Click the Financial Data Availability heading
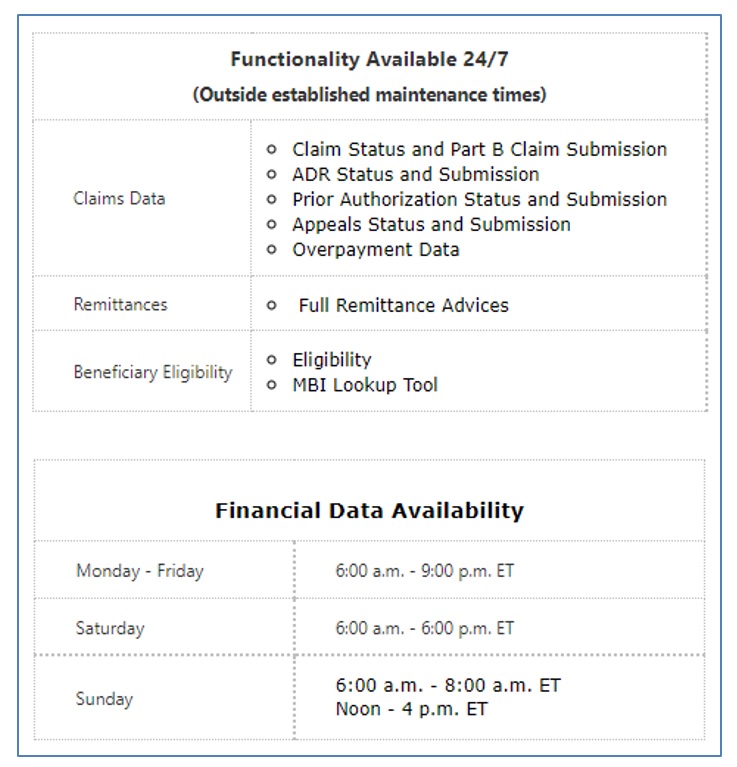The width and height of the screenshot is (737, 767). (x=369, y=510)
